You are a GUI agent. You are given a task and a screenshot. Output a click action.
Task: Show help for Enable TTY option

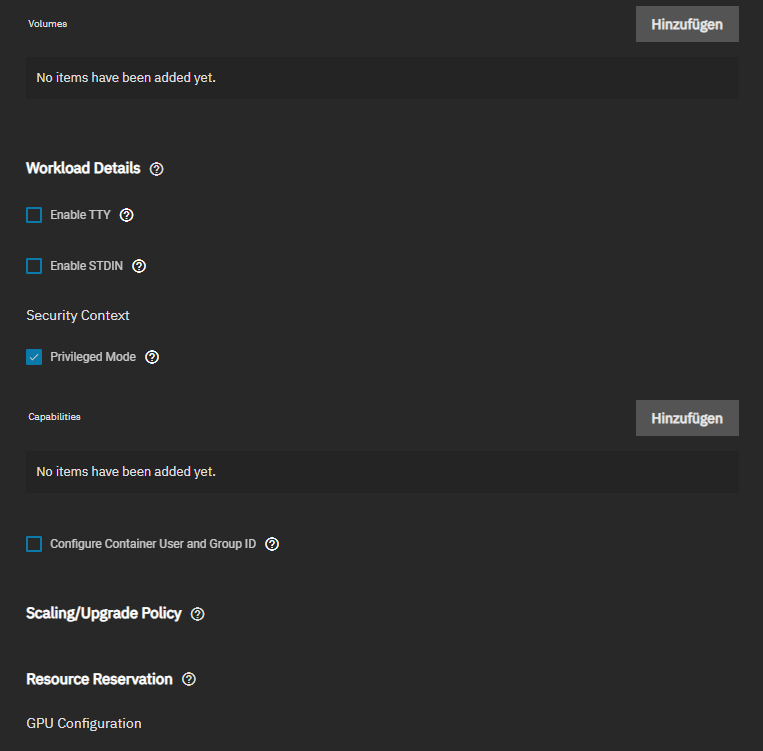(x=127, y=215)
